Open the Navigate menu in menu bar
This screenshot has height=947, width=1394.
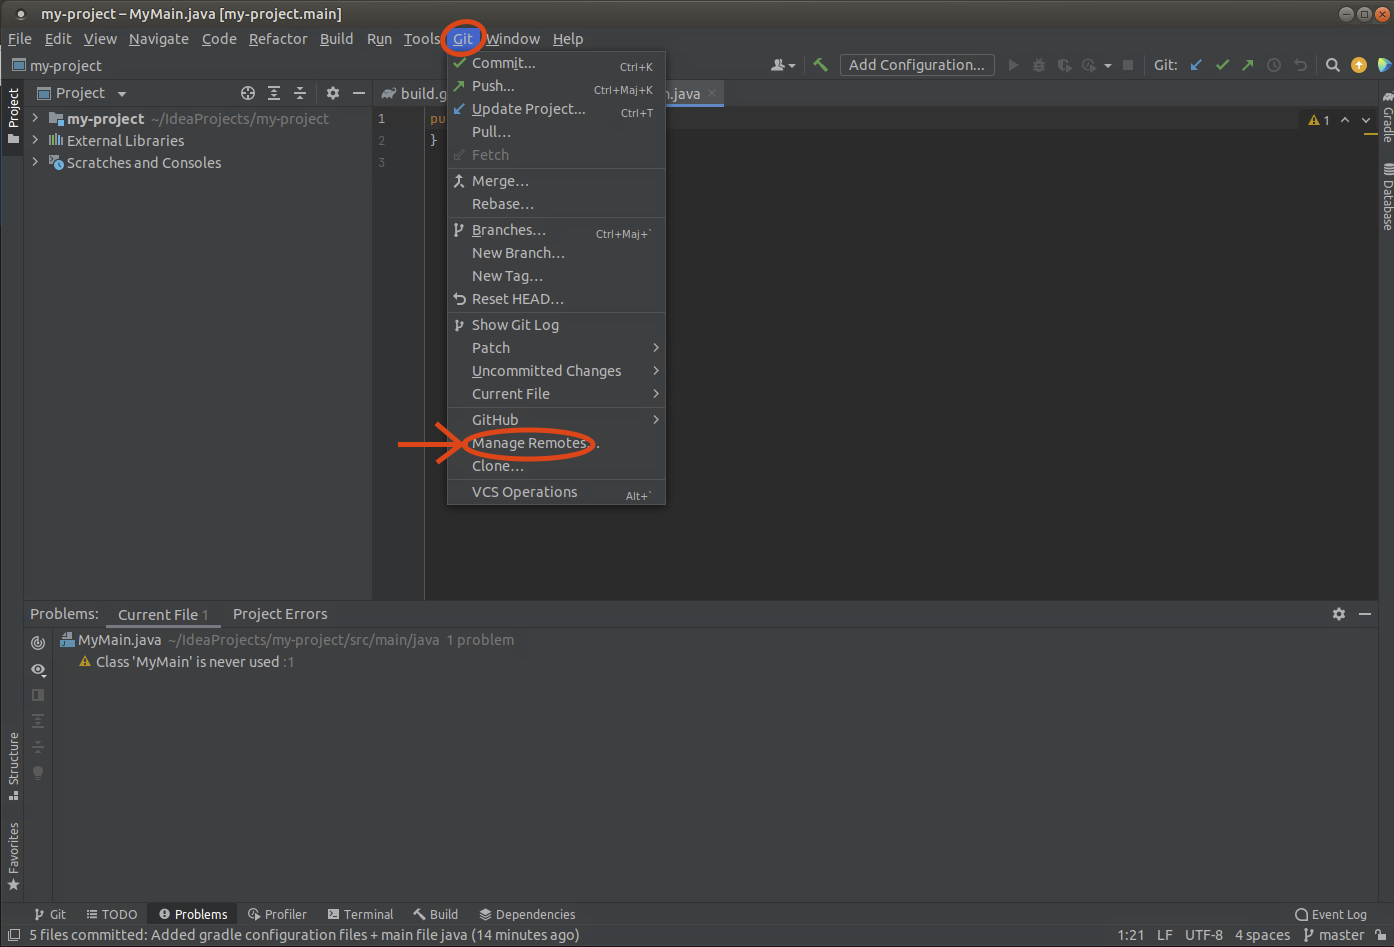(x=159, y=39)
